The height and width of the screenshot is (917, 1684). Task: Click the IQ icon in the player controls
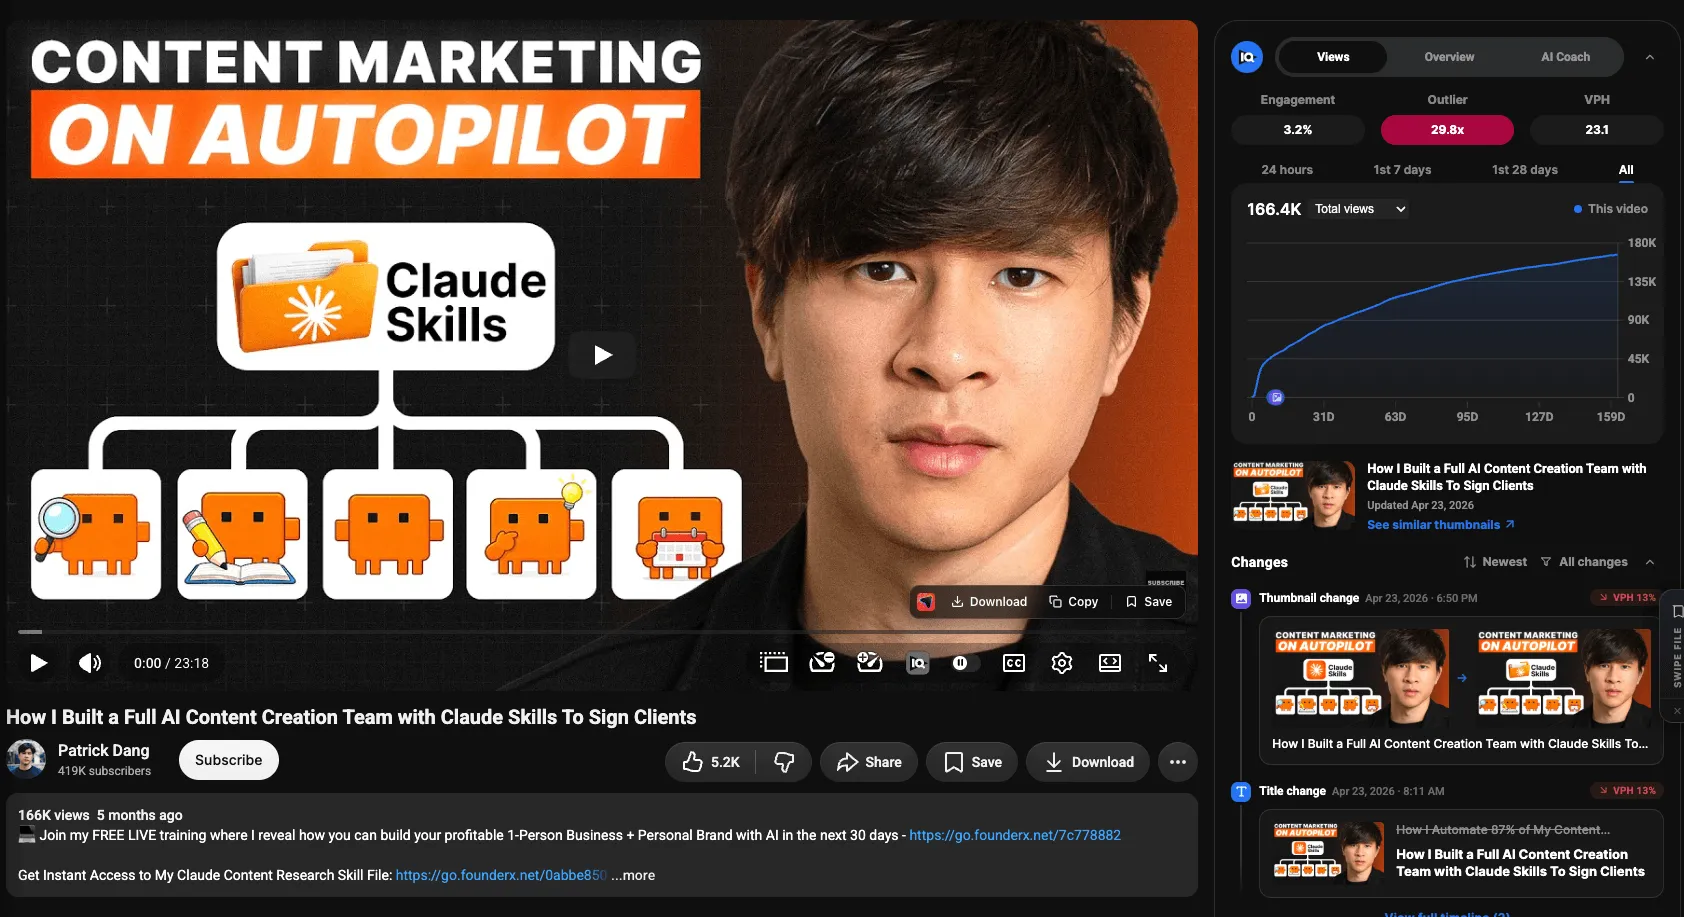coord(917,662)
